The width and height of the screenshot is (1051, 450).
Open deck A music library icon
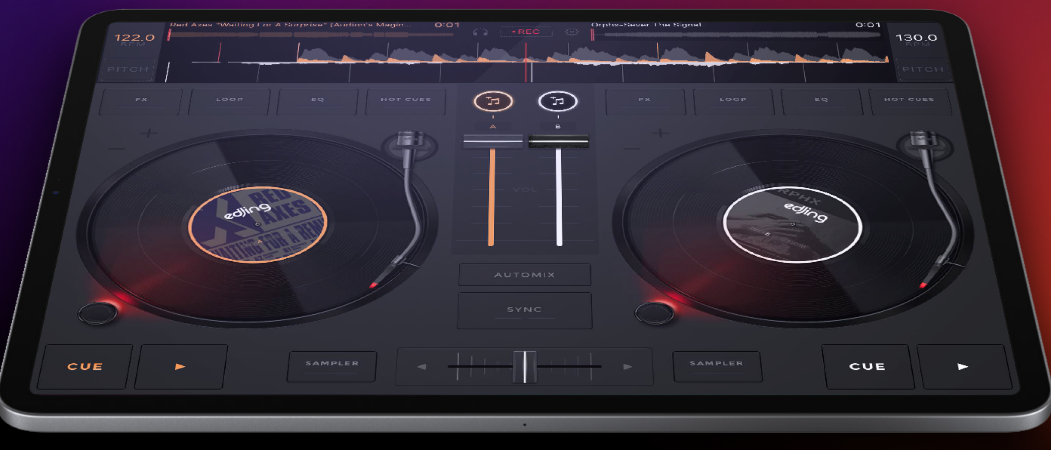pyautogui.click(x=493, y=102)
